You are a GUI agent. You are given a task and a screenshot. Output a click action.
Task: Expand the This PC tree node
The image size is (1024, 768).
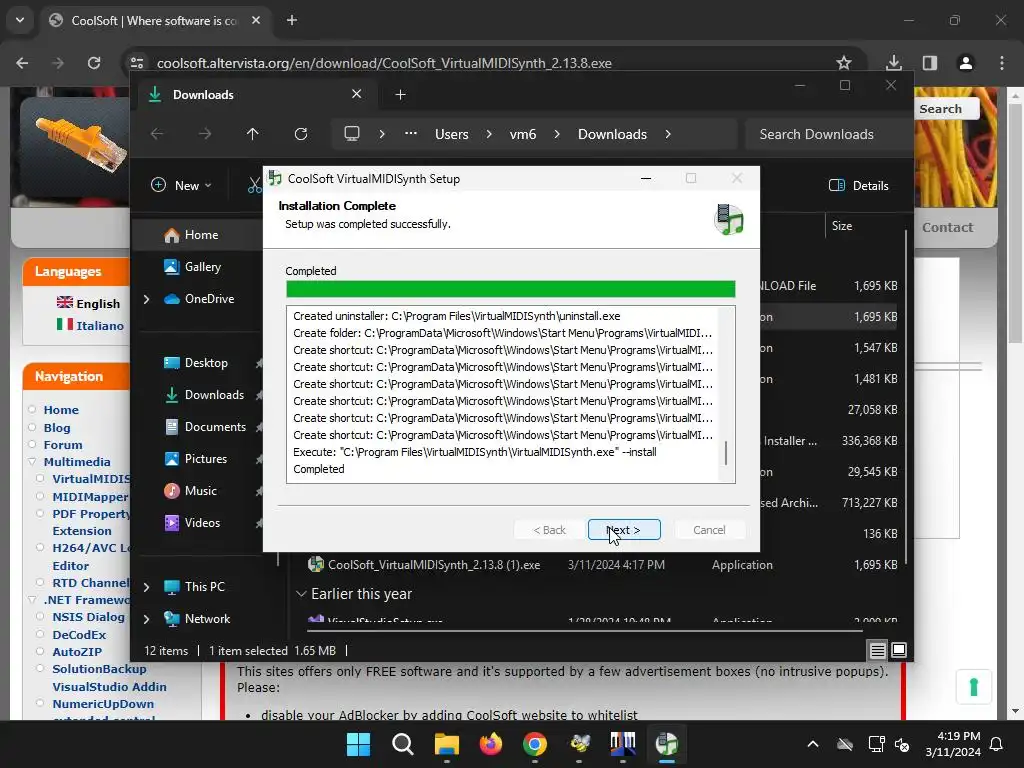click(x=146, y=587)
